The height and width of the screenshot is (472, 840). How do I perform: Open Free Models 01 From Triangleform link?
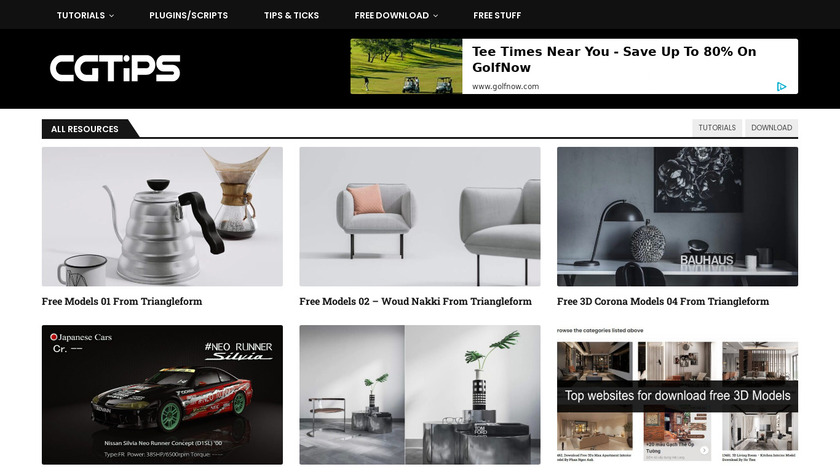coord(122,301)
